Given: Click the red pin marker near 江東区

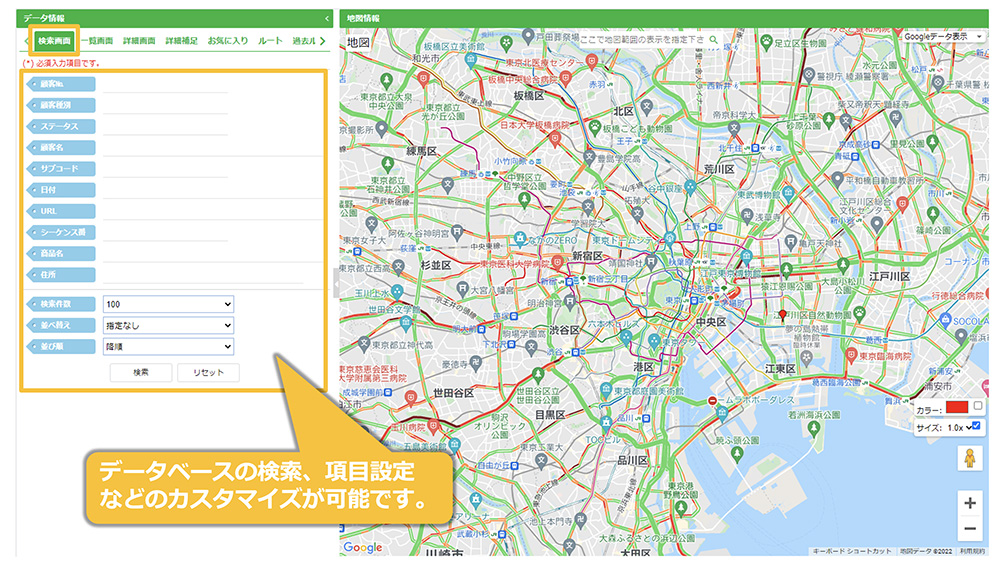Looking at the screenshot, I should pos(783,315).
